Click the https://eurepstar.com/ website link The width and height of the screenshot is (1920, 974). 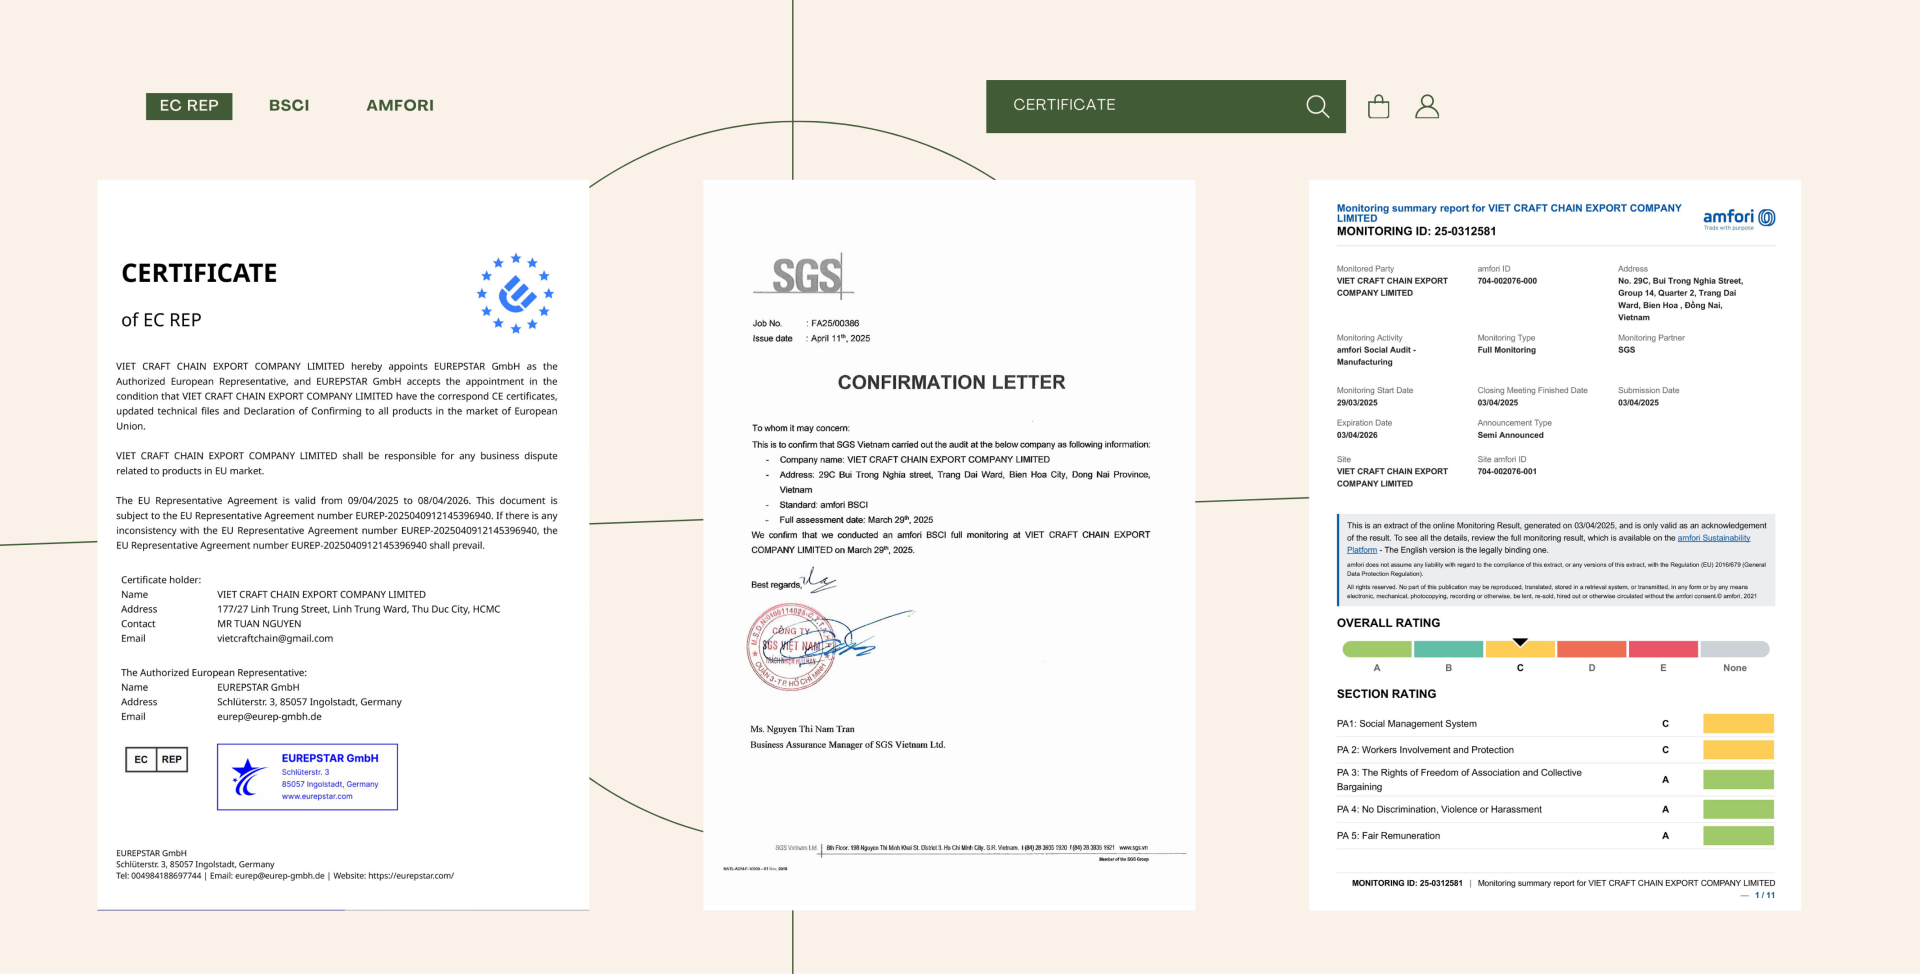pyautogui.click(x=411, y=876)
